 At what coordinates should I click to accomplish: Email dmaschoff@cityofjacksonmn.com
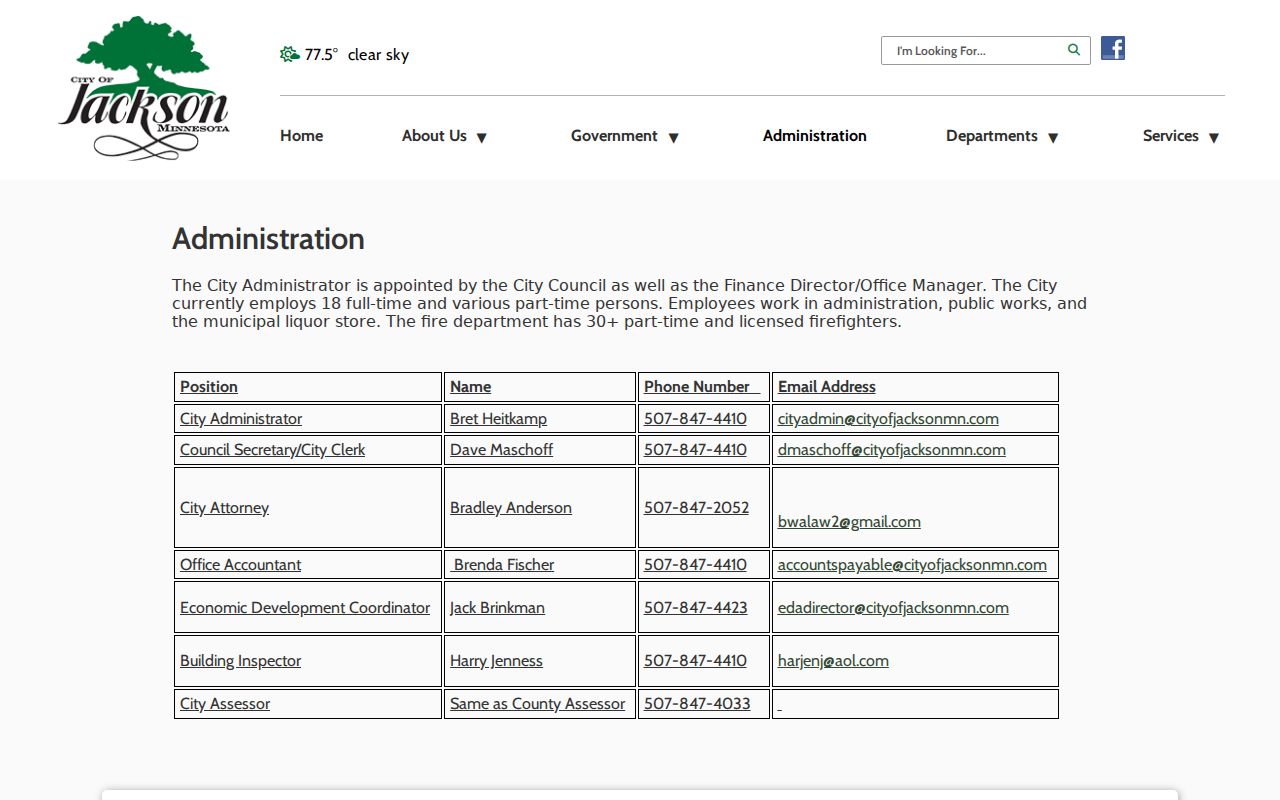coord(892,450)
